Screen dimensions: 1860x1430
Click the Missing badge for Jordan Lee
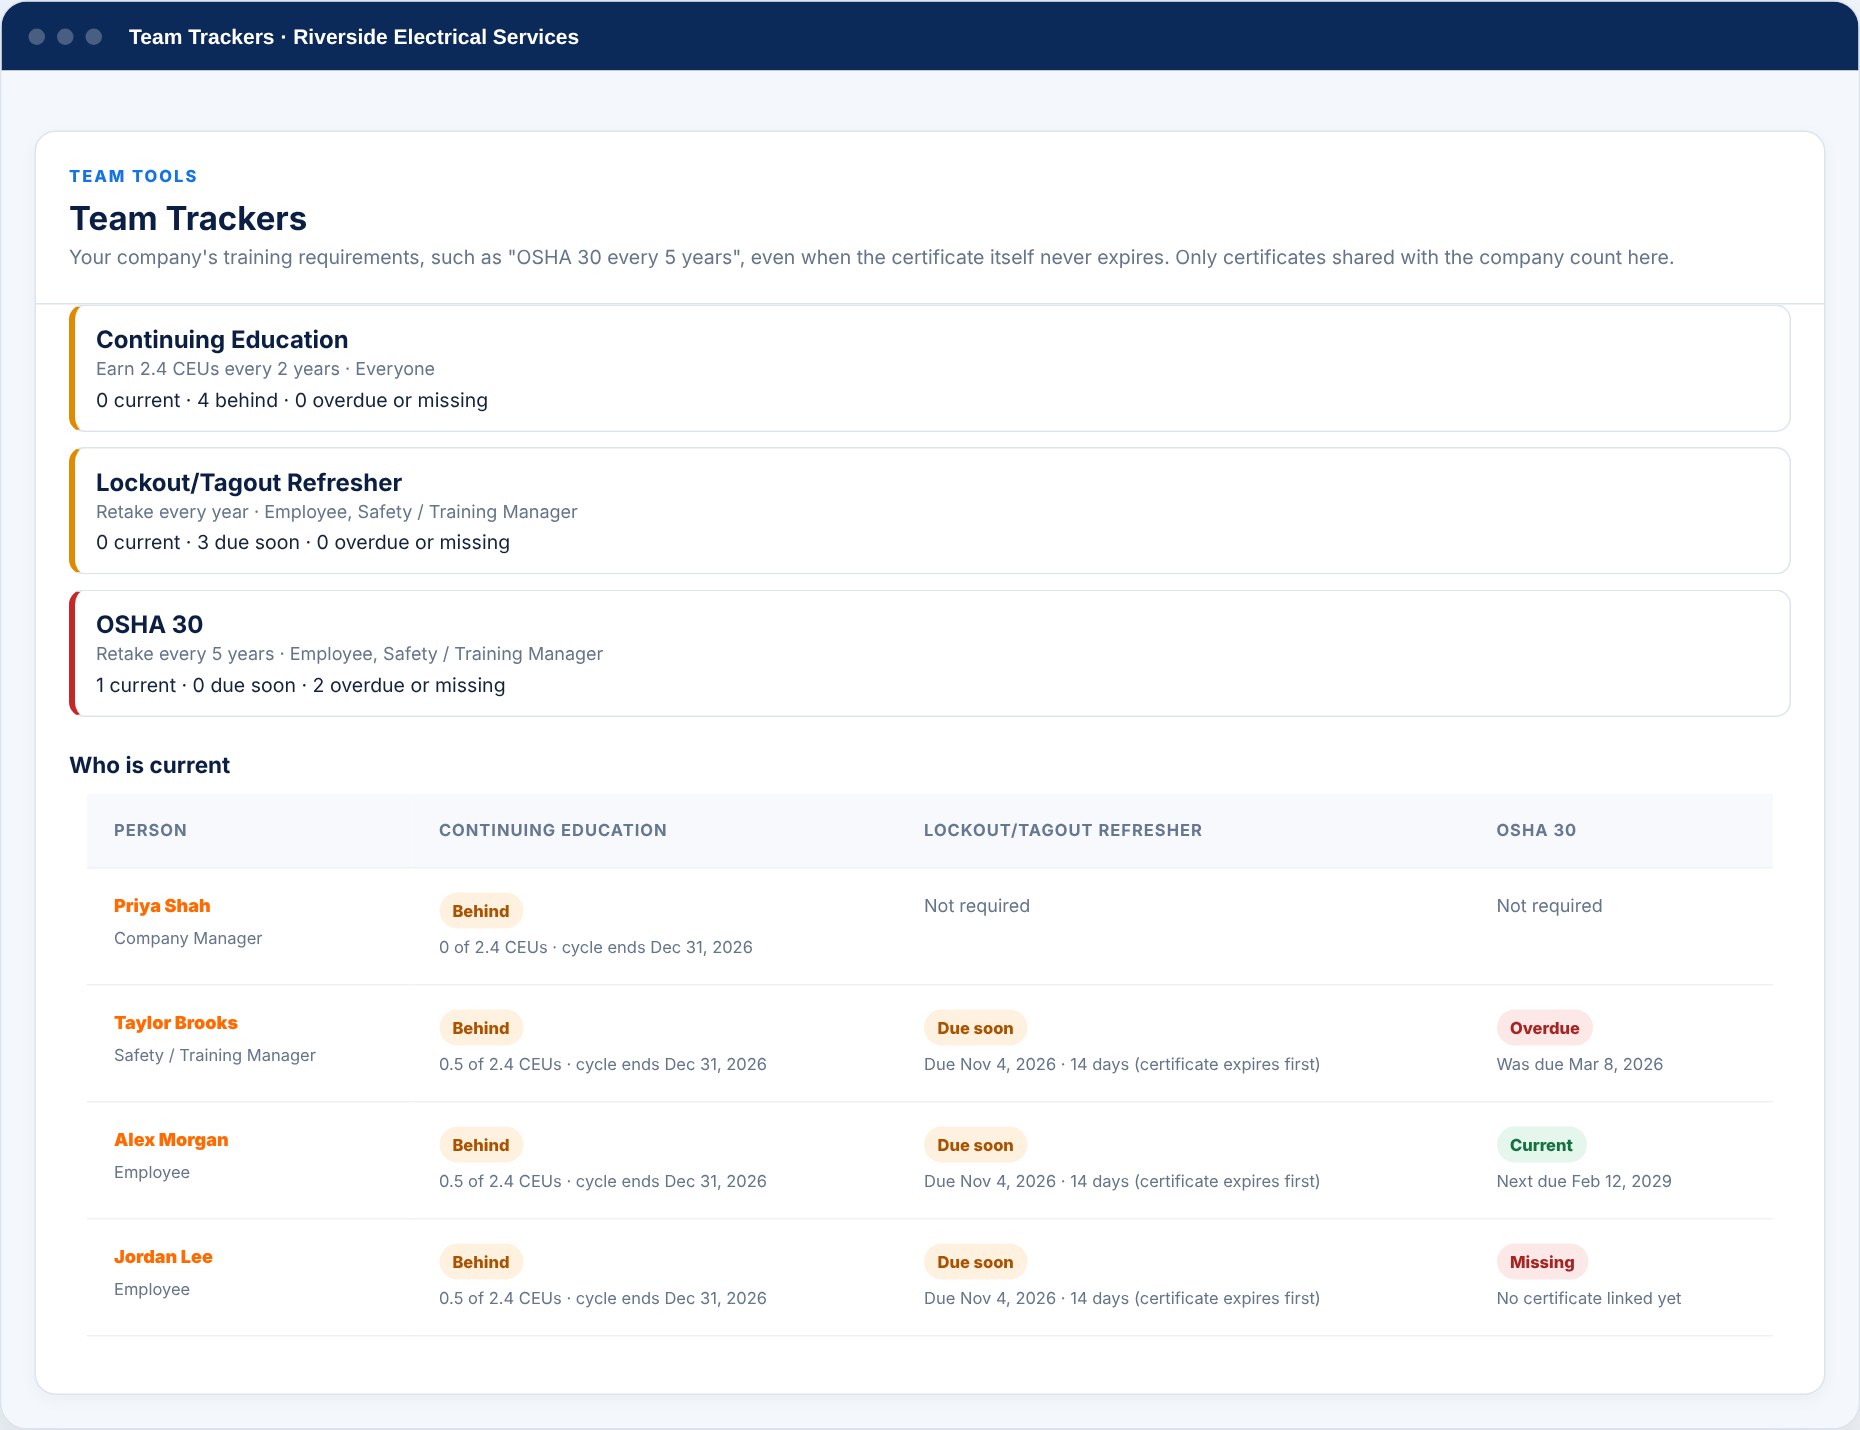[x=1542, y=1262]
